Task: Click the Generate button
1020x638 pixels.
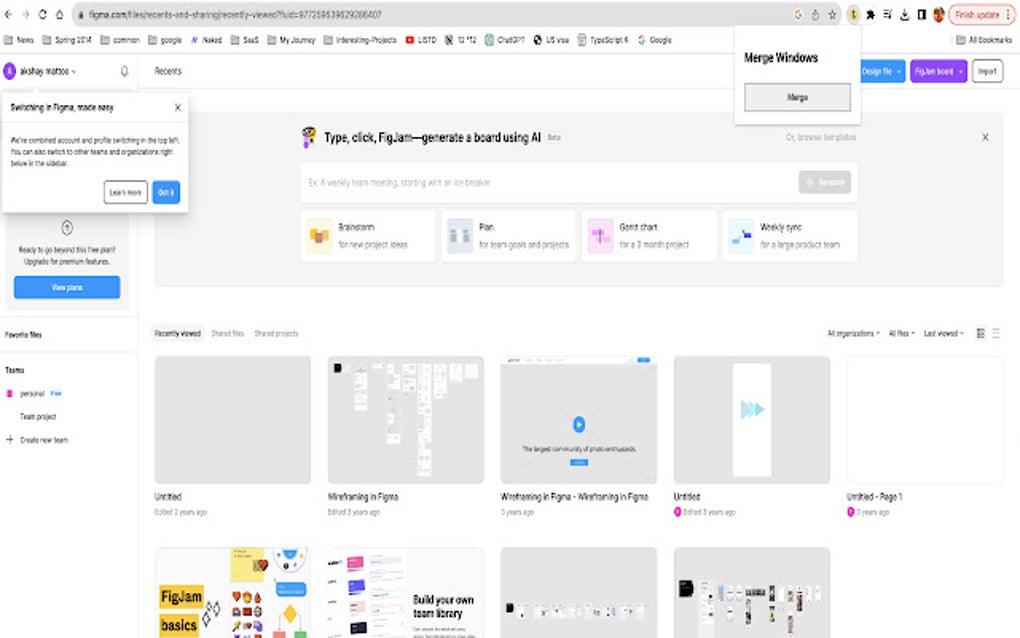Action: 825,182
